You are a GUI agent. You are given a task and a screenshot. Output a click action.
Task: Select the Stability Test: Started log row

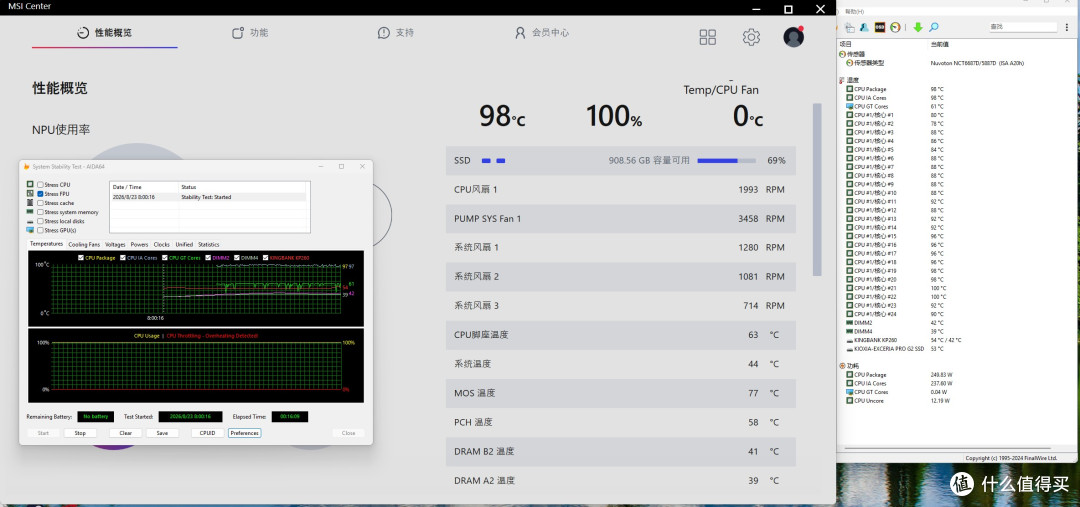[209, 197]
